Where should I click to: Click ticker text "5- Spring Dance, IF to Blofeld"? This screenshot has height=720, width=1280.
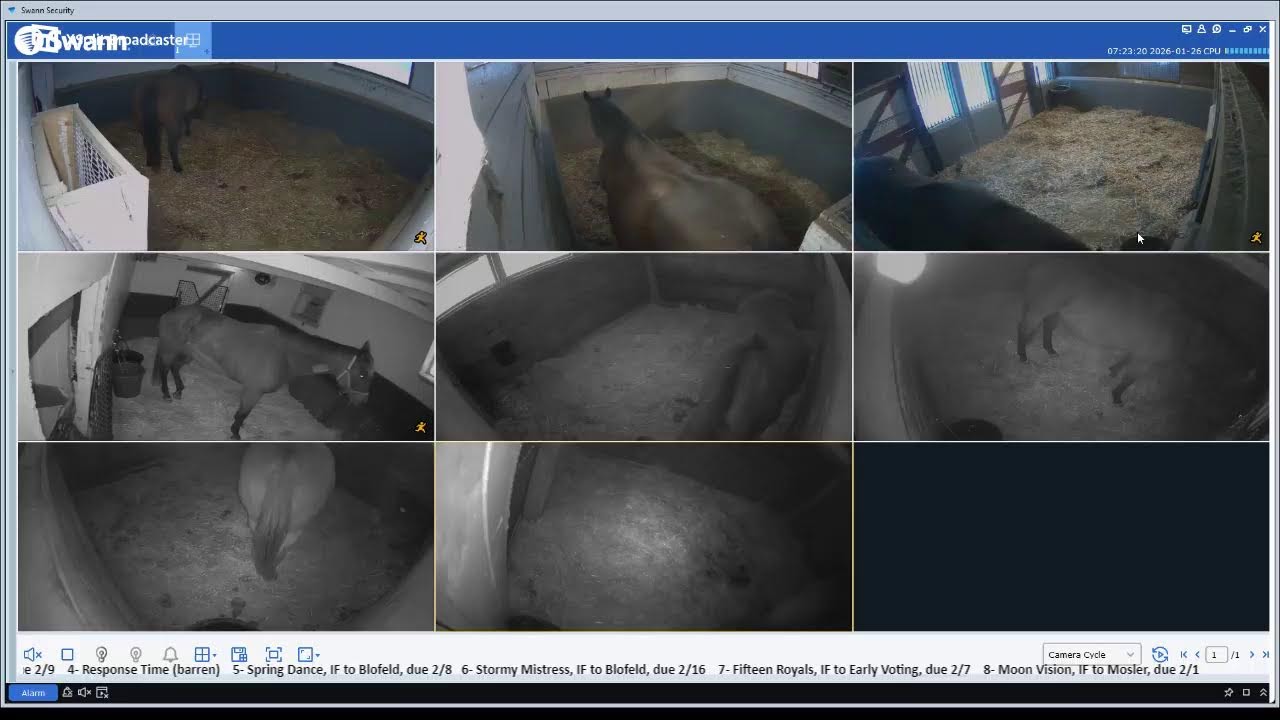(320, 670)
